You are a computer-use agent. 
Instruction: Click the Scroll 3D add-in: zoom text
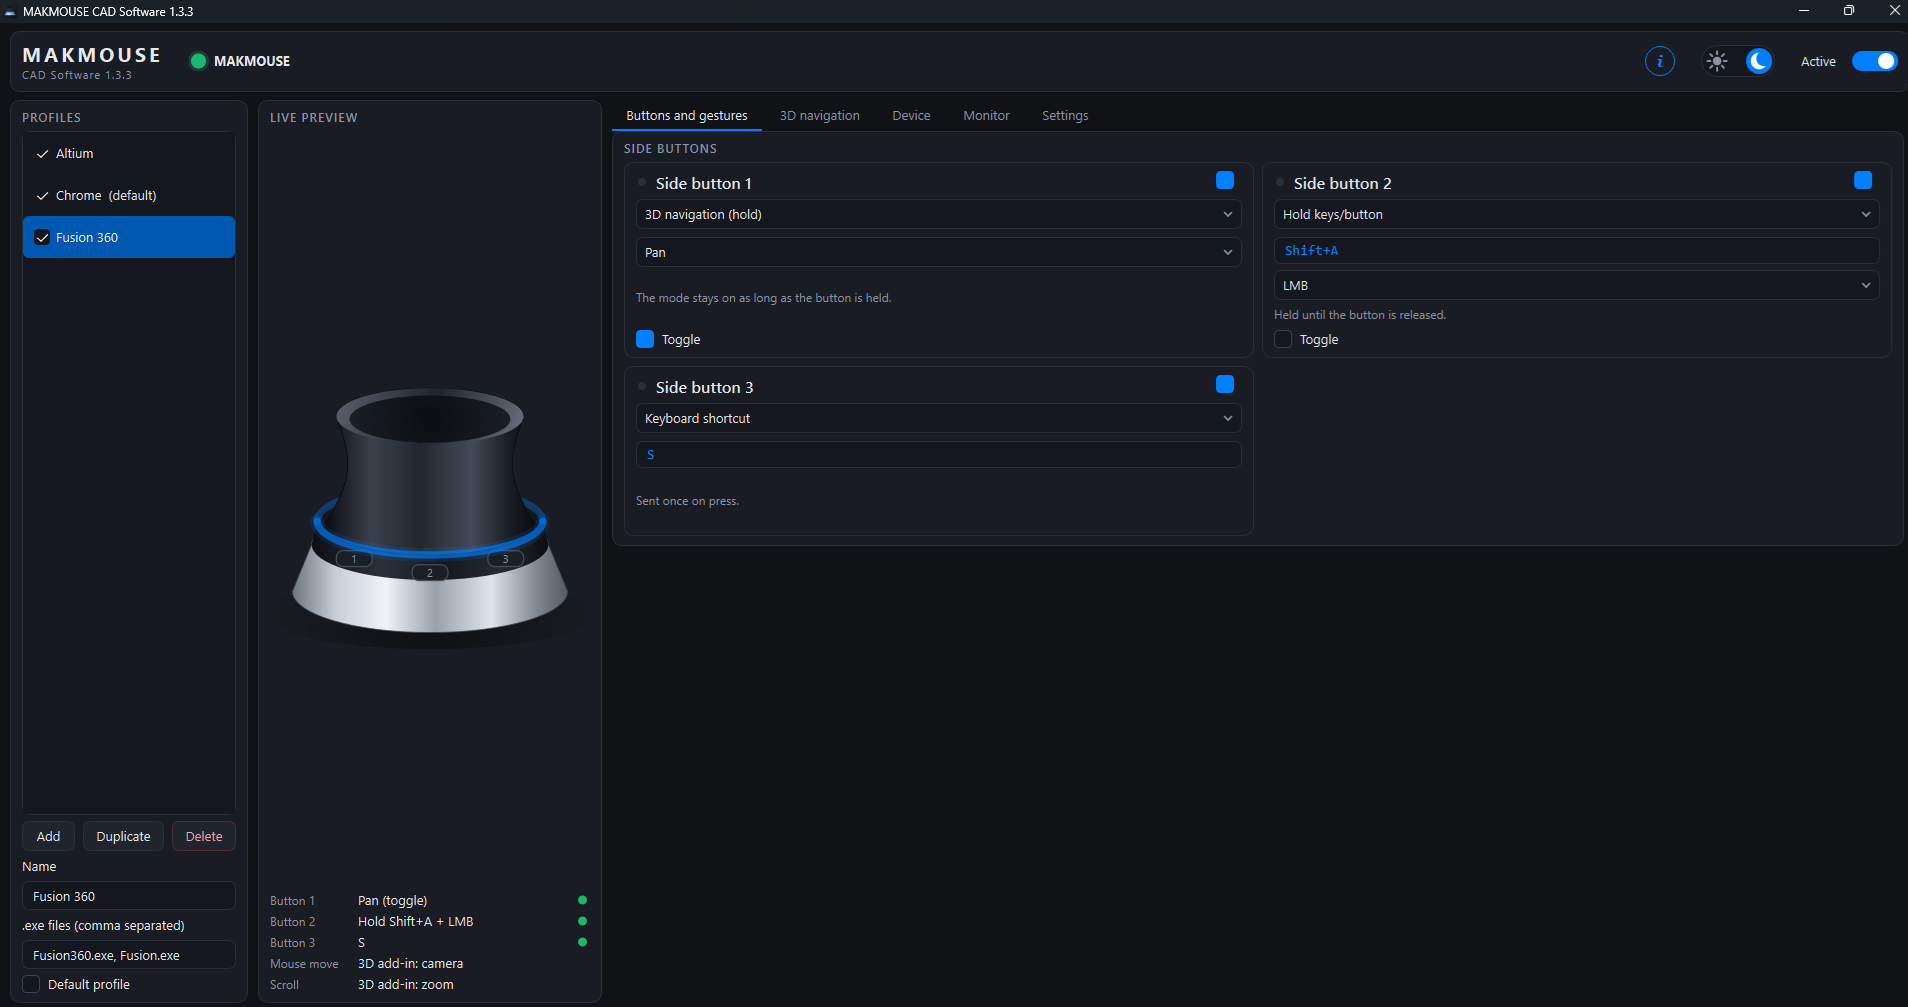[x=405, y=984]
